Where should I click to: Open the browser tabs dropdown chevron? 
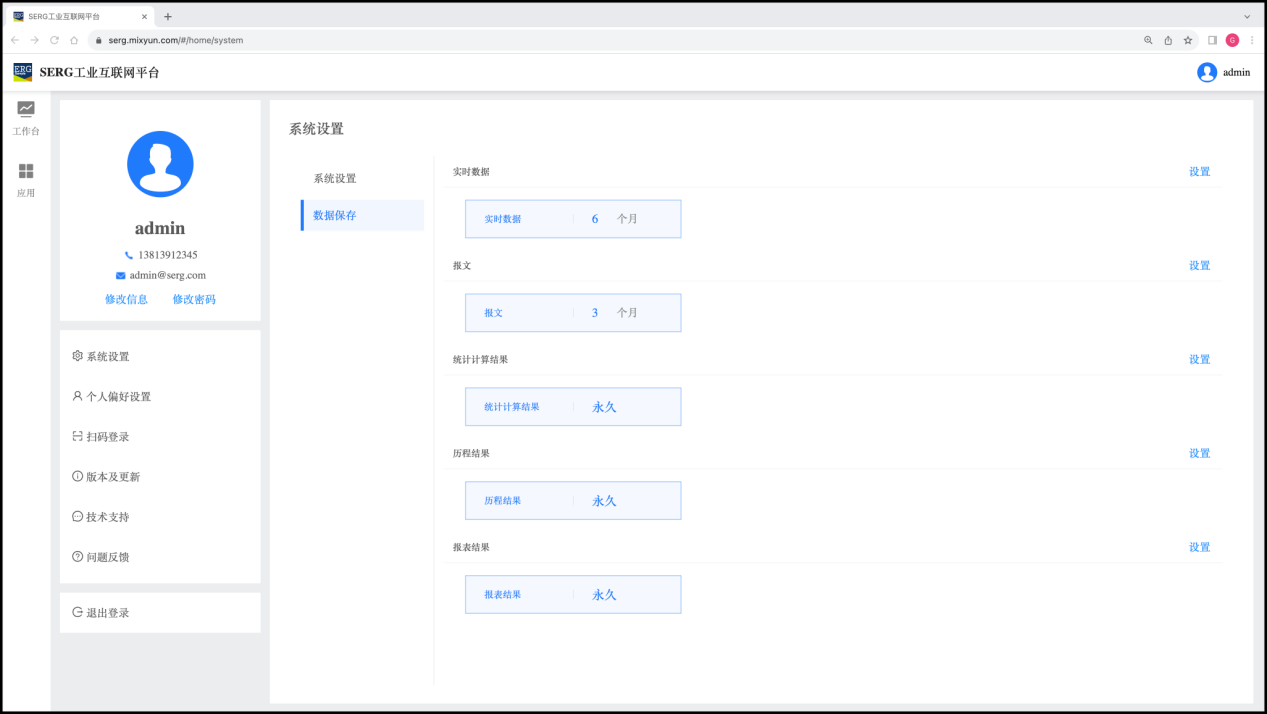pyautogui.click(x=1247, y=17)
